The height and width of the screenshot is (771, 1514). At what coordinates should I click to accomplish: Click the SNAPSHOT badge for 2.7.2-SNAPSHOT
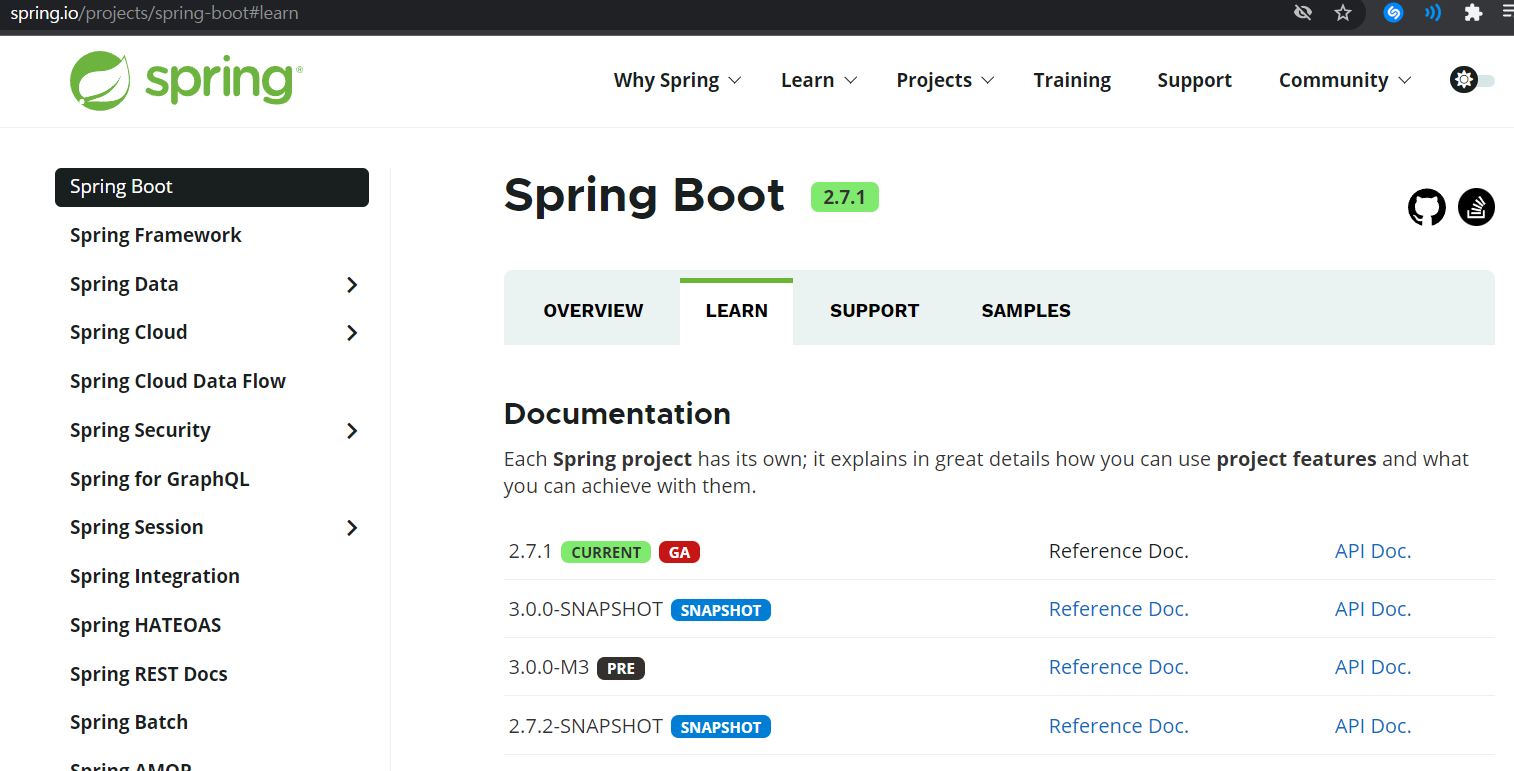pos(720,727)
